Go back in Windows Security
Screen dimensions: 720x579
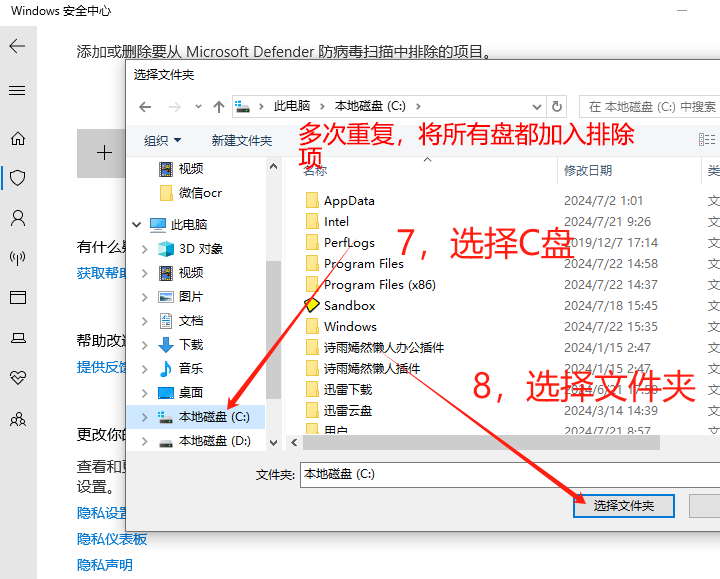pos(17,46)
